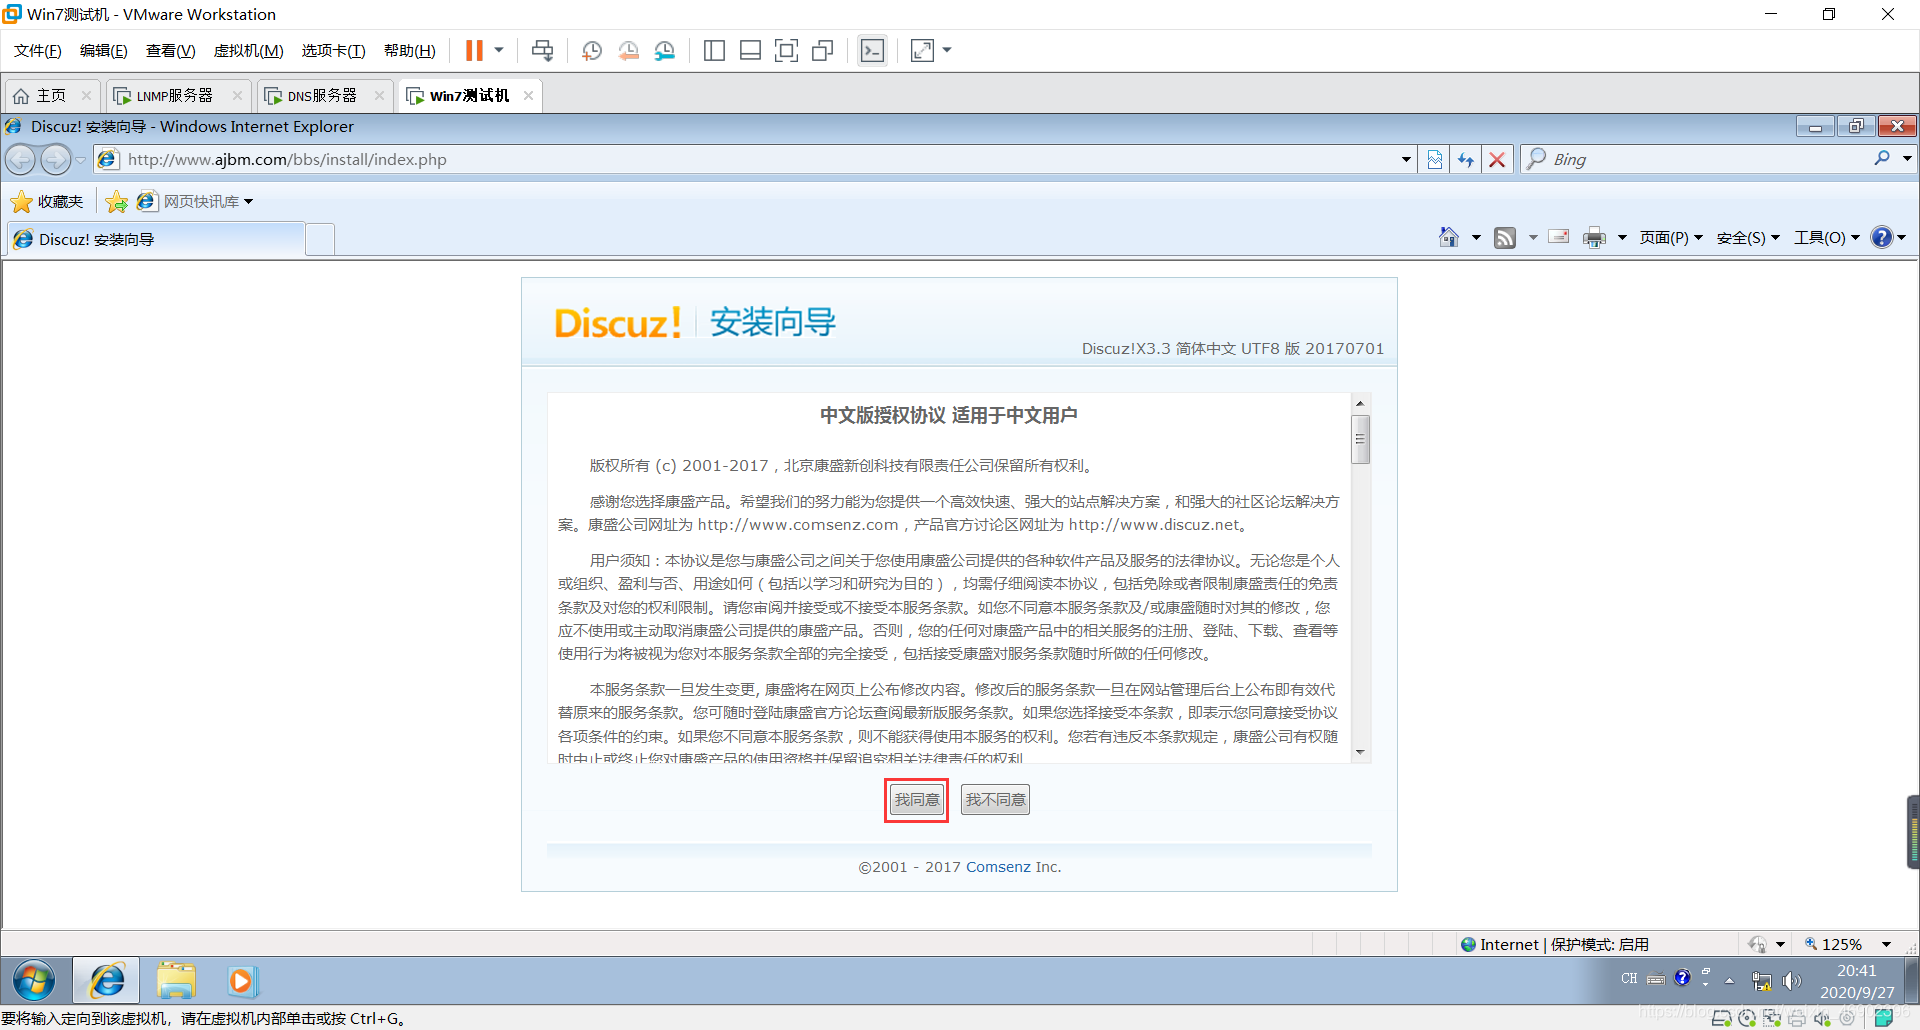This screenshot has height=1030, width=1920.
Task: Click the take snapshot icon
Action: (591, 50)
